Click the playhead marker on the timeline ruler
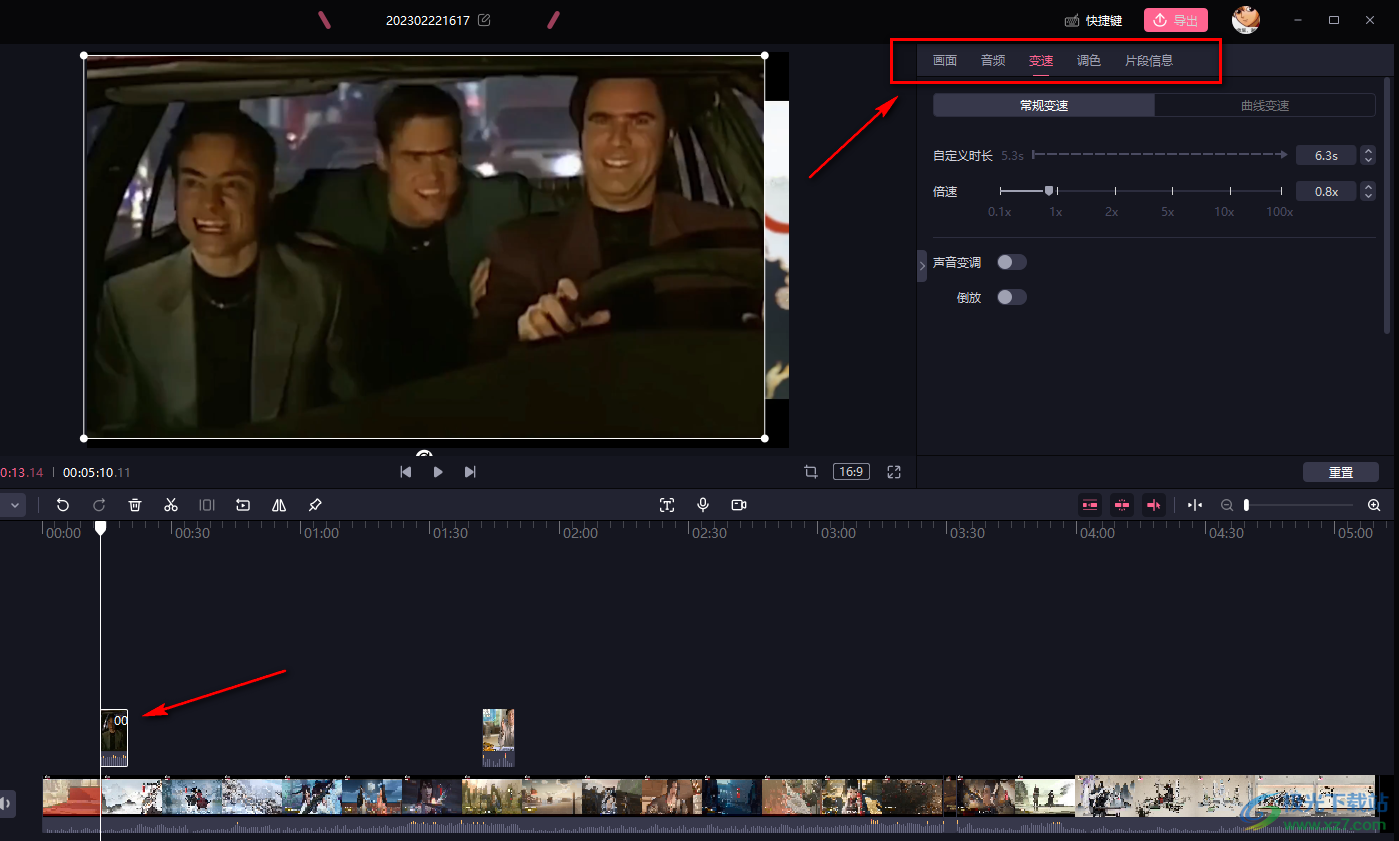 pos(100,527)
